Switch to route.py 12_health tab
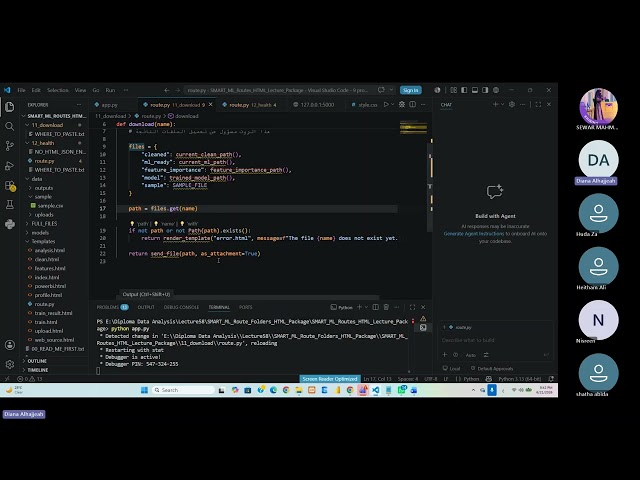640x480 pixels. coord(252,105)
